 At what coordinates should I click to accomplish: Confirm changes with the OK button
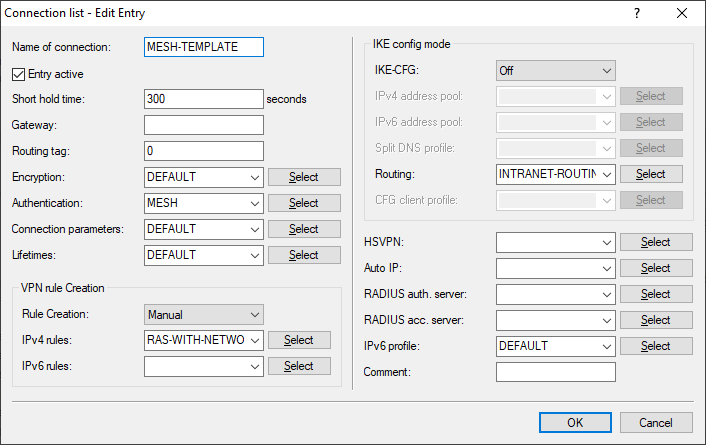coord(575,422)
